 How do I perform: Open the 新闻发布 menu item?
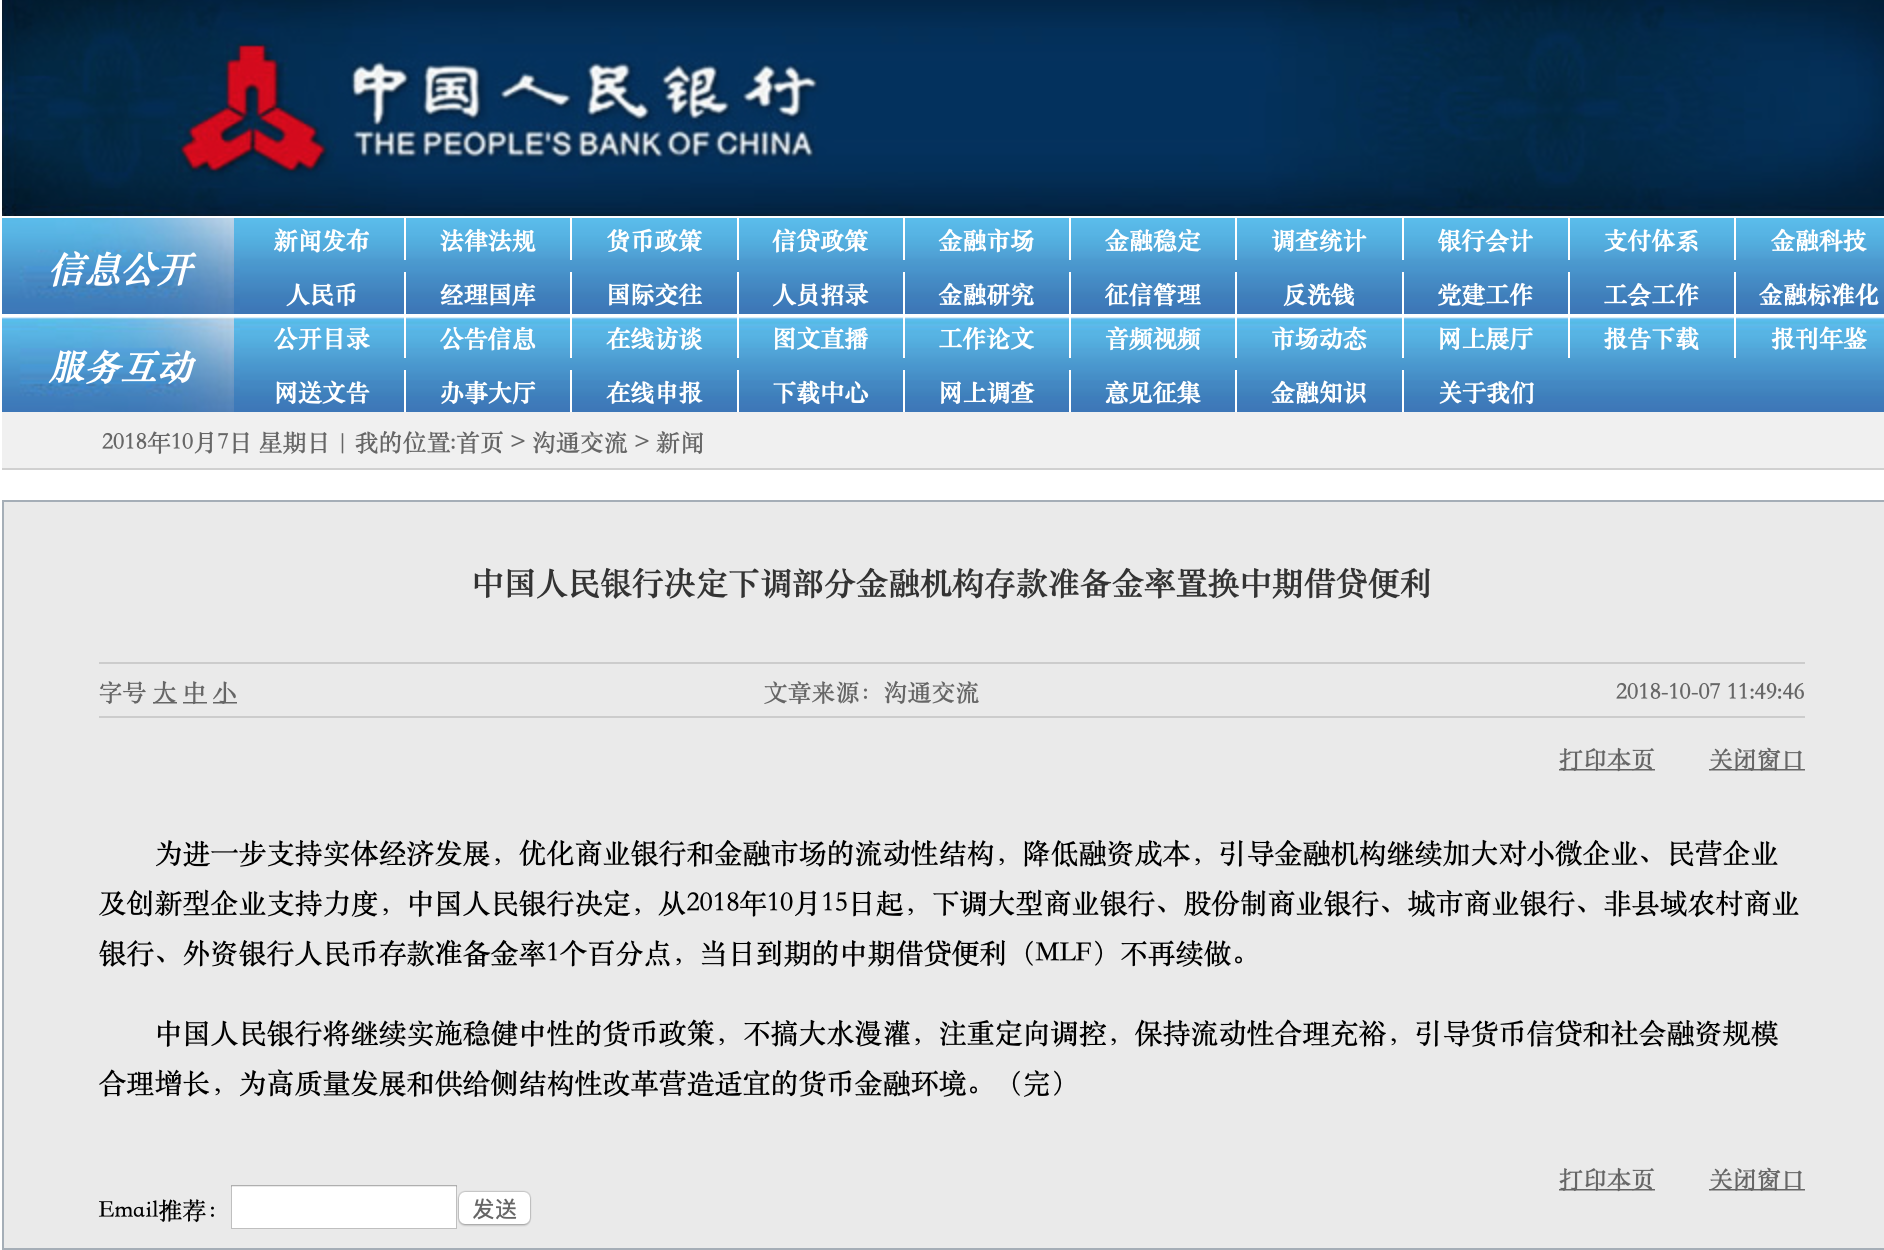pos(321,241)
